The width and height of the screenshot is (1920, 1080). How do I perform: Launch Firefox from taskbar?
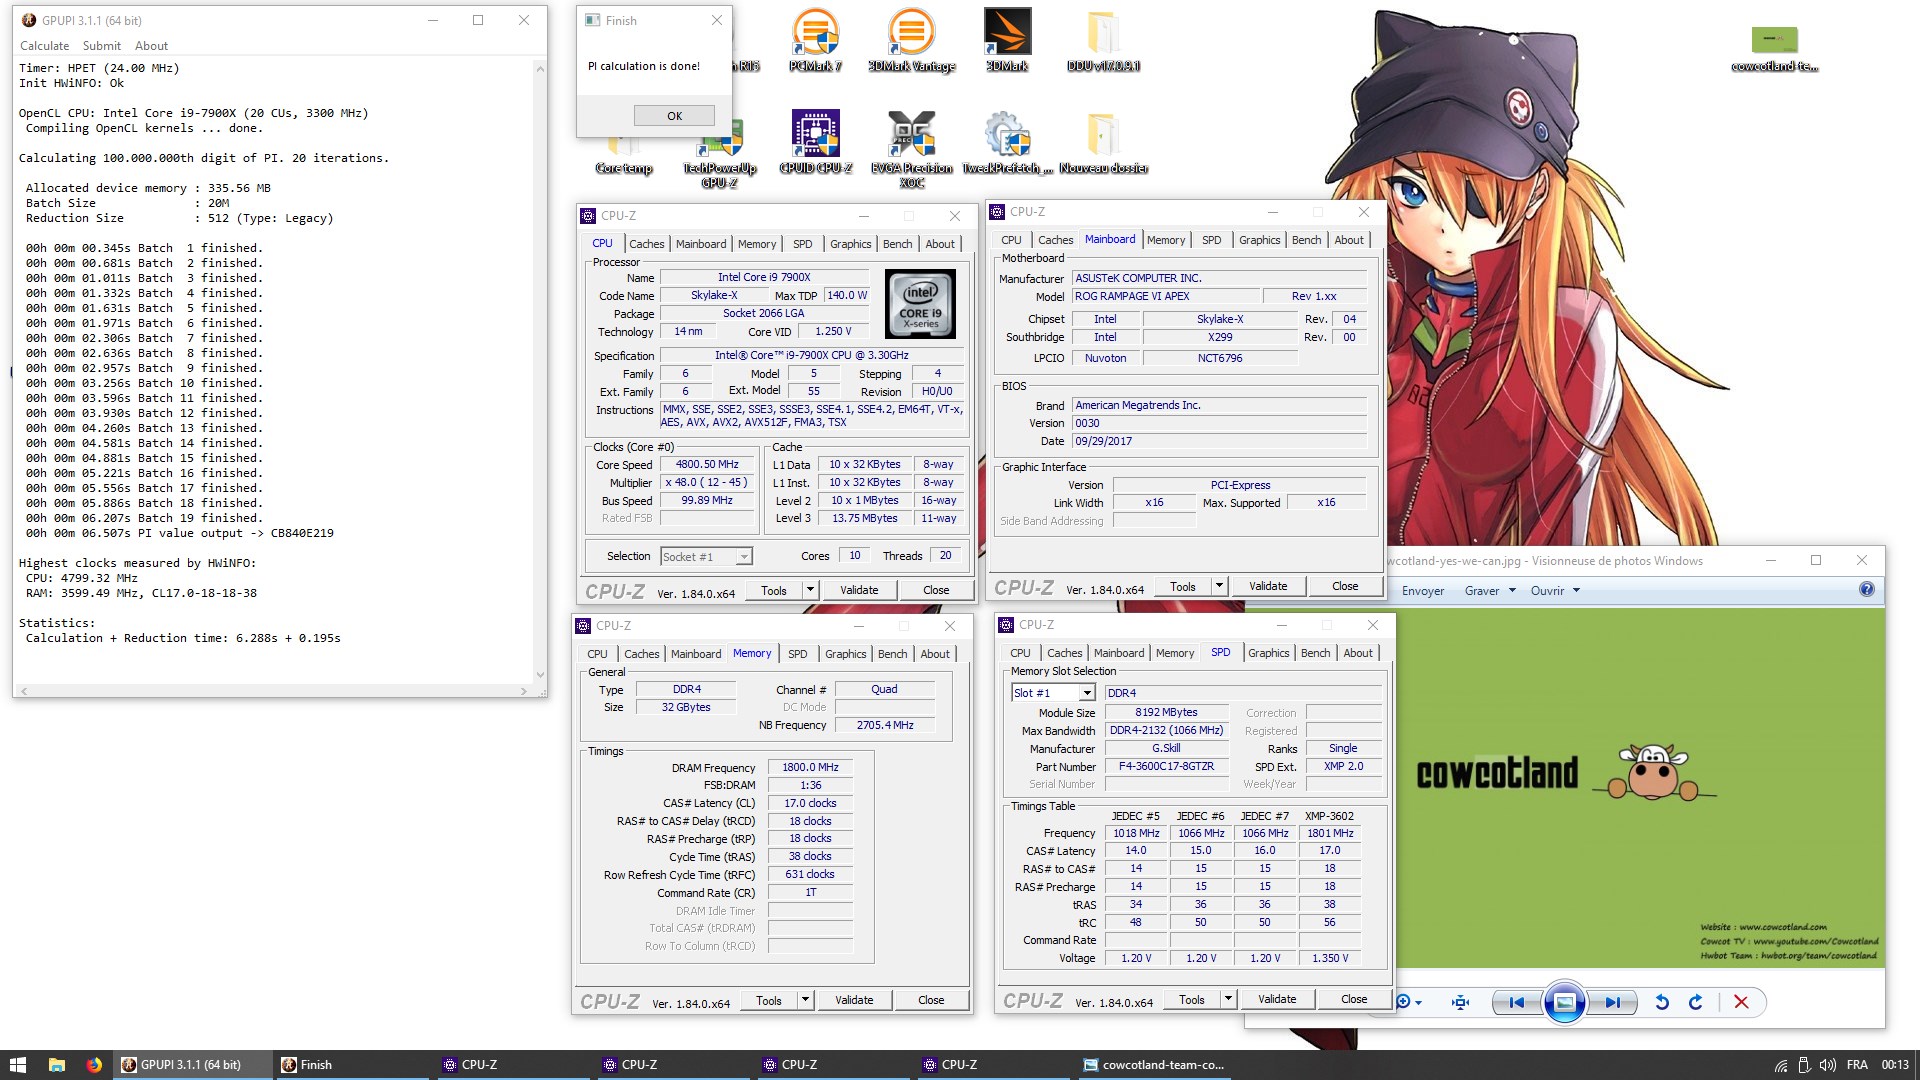(x=94, y=1065)
